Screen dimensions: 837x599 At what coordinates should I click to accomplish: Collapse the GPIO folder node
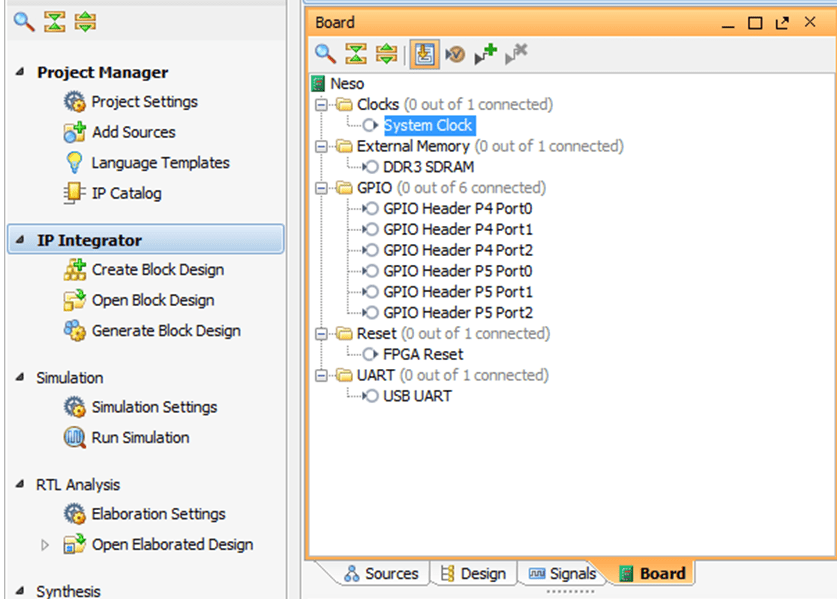tap(321, 188)
